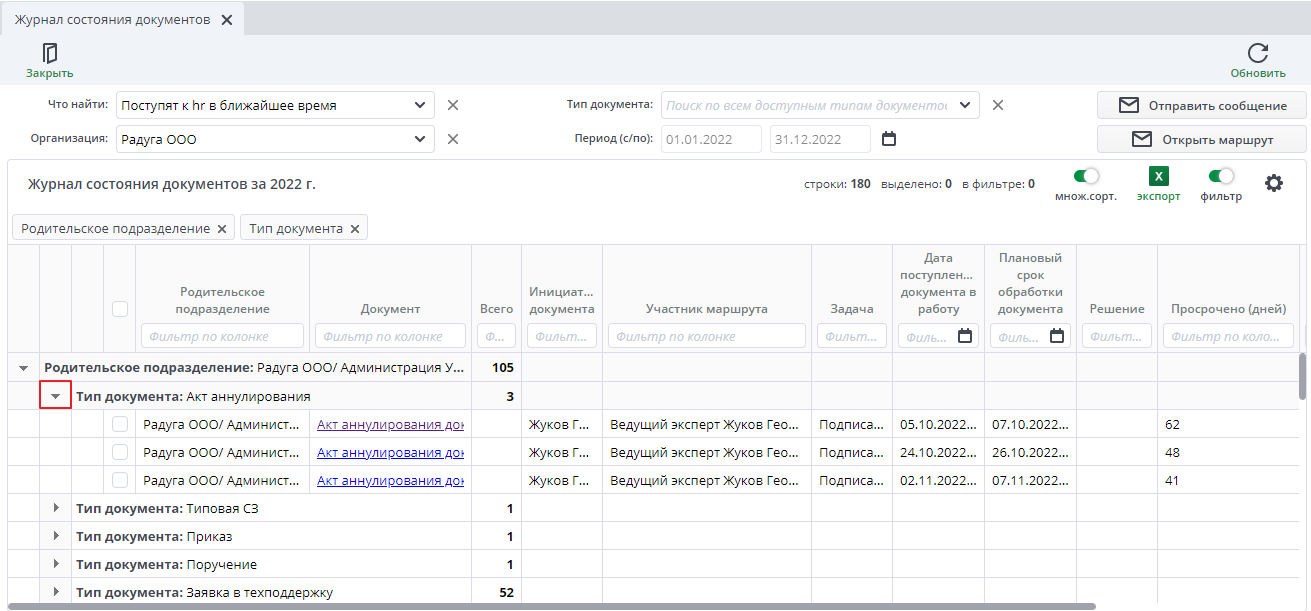This screenshot has width=1311, height=611.
Task: Toggle the фильтр switch
Action: point(1221,176)
